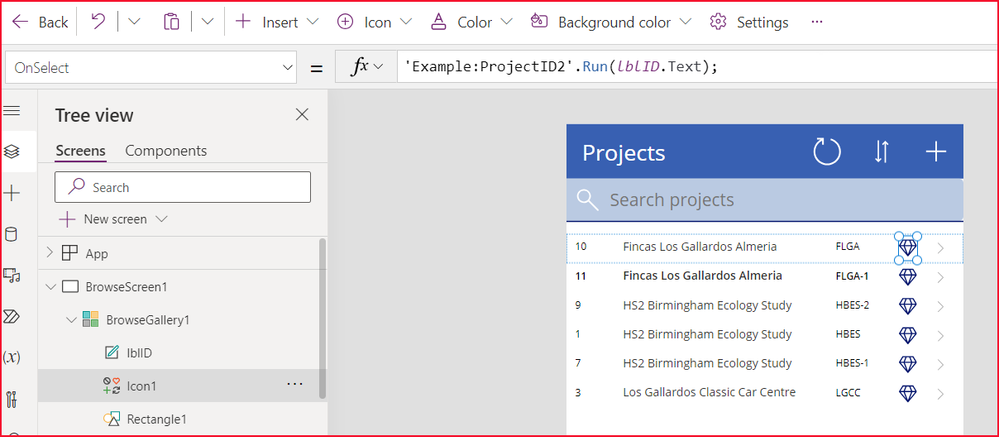Viewport: 999px width, 437px height.
Task: Open the Variables (x) pane icon
Action: click(11, 357)
